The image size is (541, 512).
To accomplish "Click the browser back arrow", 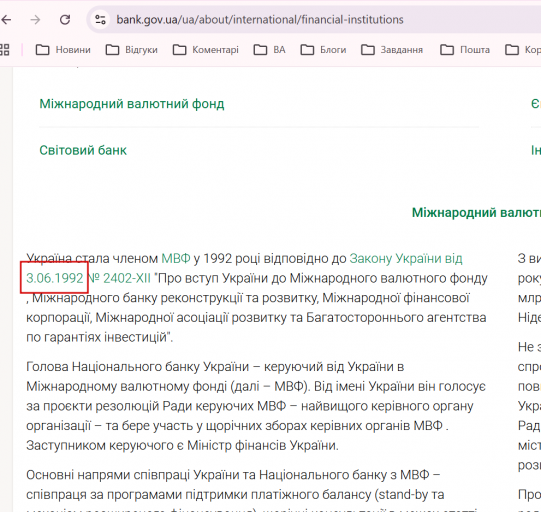I will 6,20.
